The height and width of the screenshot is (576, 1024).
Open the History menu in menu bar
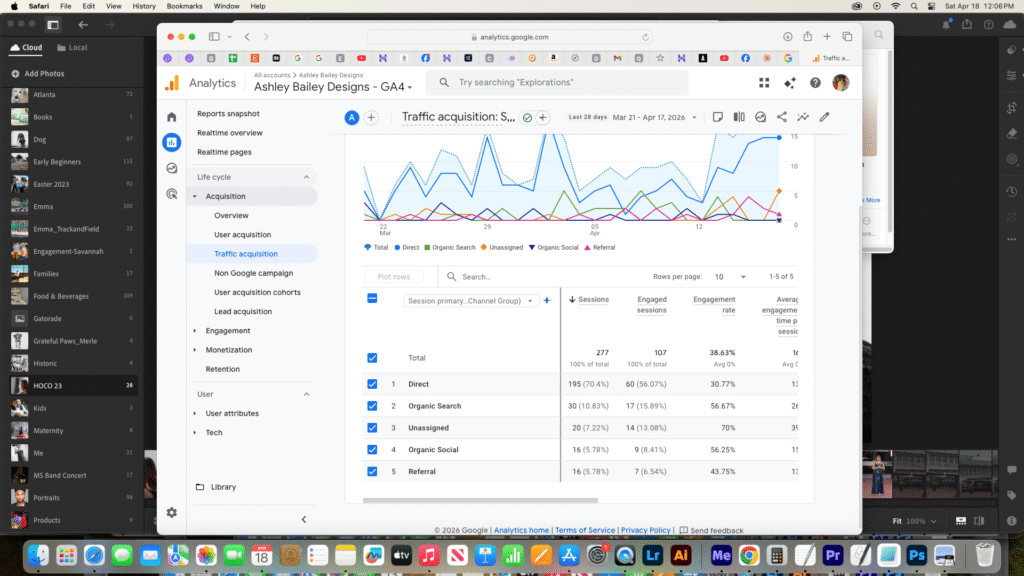144,6
